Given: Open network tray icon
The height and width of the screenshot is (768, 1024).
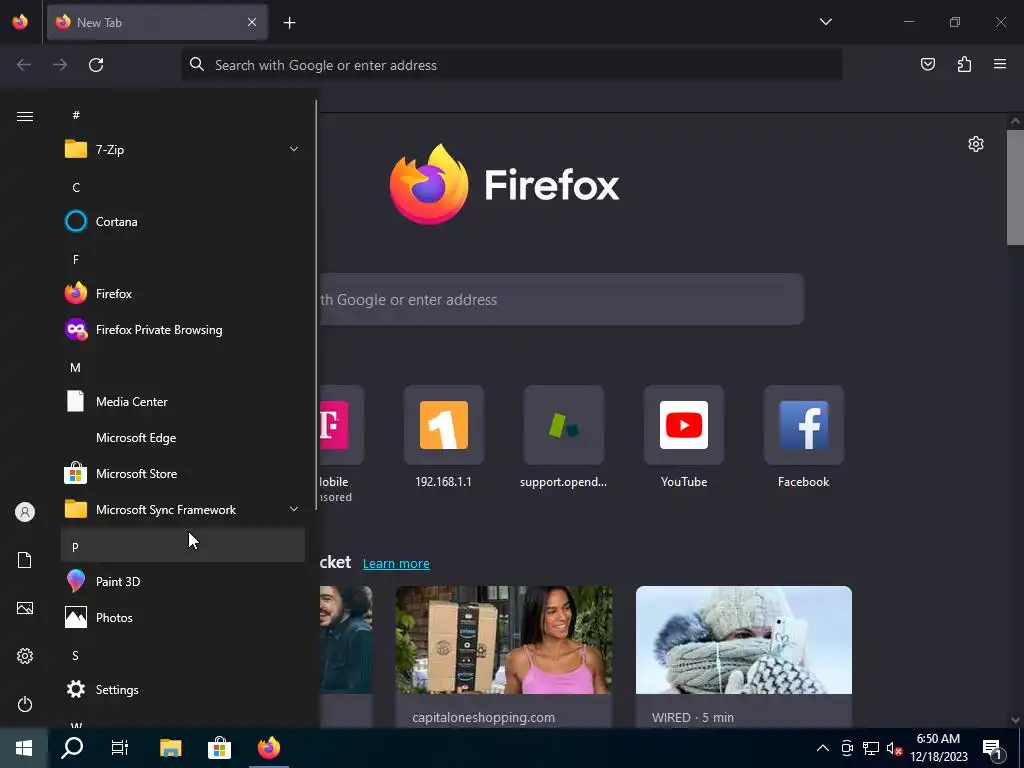Looking at the screenshot, I should 871,748.
